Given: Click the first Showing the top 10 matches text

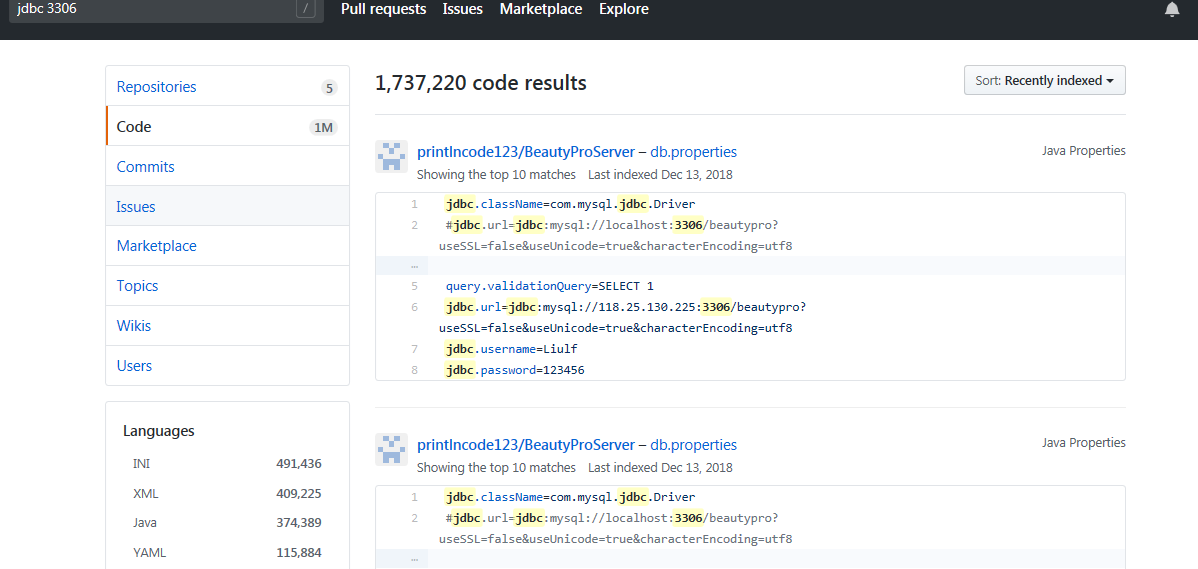Looking at the screenshot, I should tap(497, 174).
